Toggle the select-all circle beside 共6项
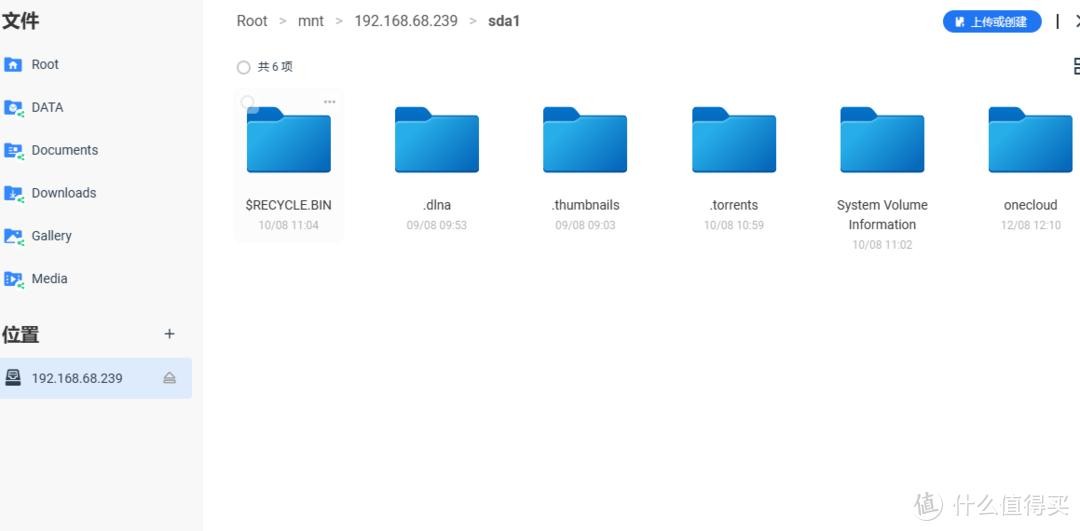Screen dimensions: 1080x531 243,67
